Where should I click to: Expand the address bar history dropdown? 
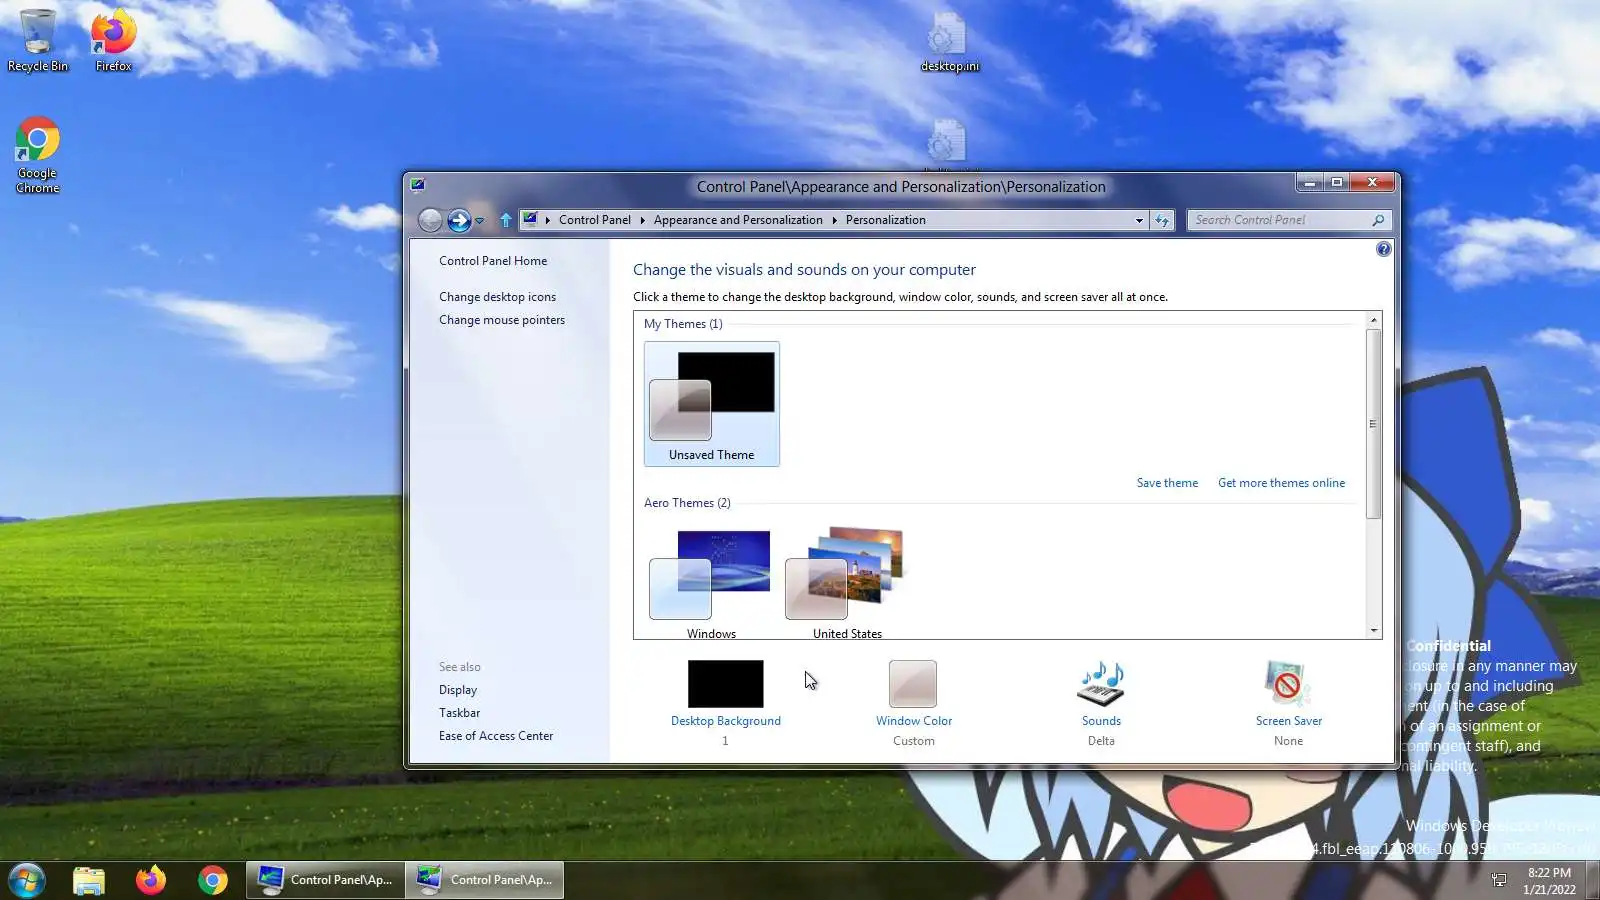coord(1139,220)
